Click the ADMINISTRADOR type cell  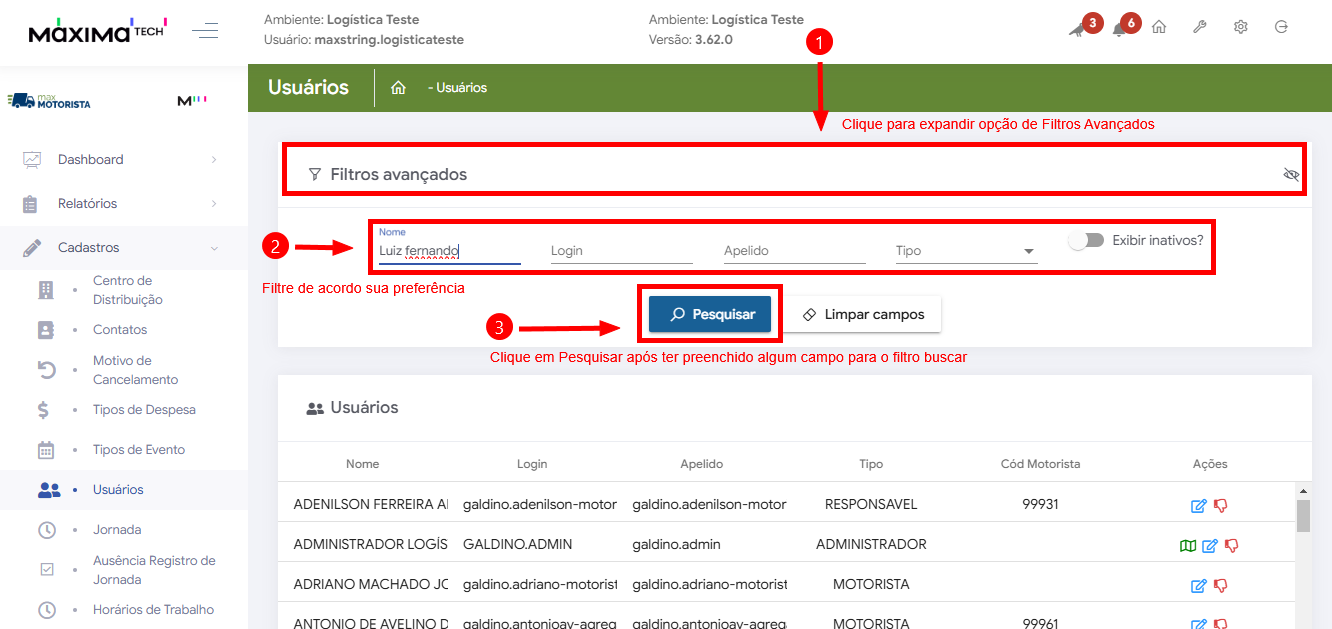point(871,544)
